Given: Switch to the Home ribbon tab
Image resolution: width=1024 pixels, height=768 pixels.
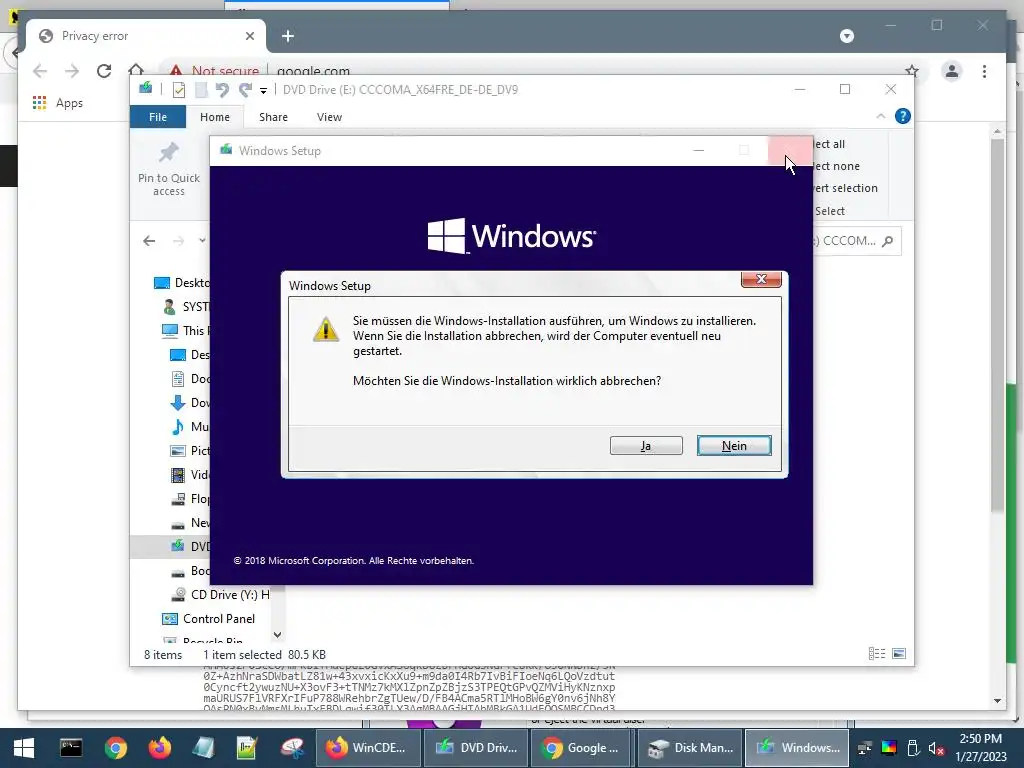Looking at the screenshot, I should [x=215, y=117].
